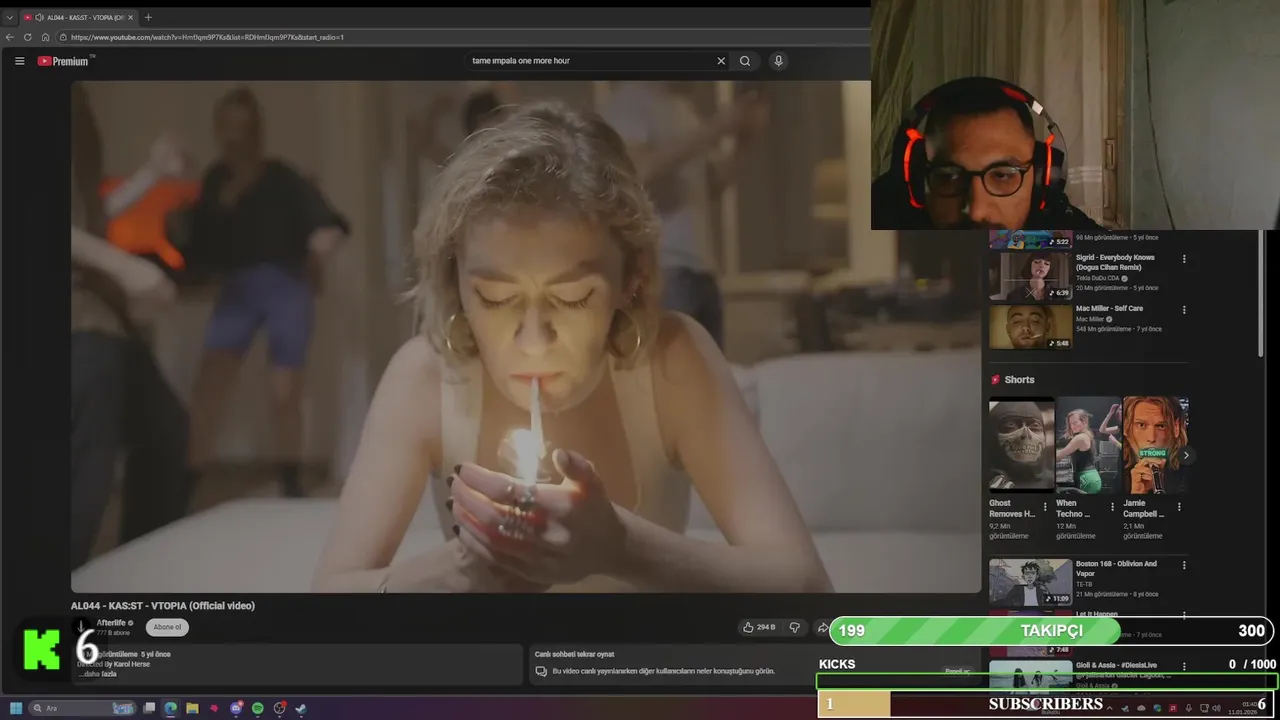Subscribe using the 'Abone ol' button

(167, 627)
